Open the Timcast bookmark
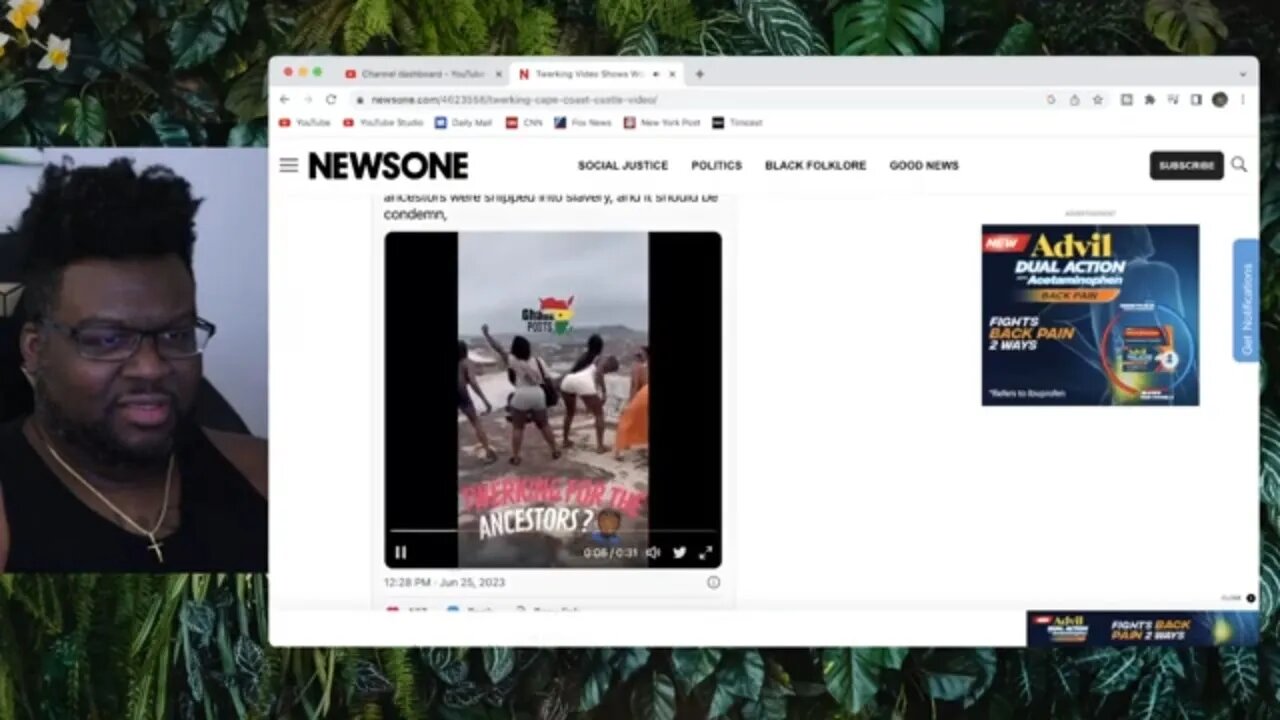This screenshot has height=720, width=1280. pos(738,122)
